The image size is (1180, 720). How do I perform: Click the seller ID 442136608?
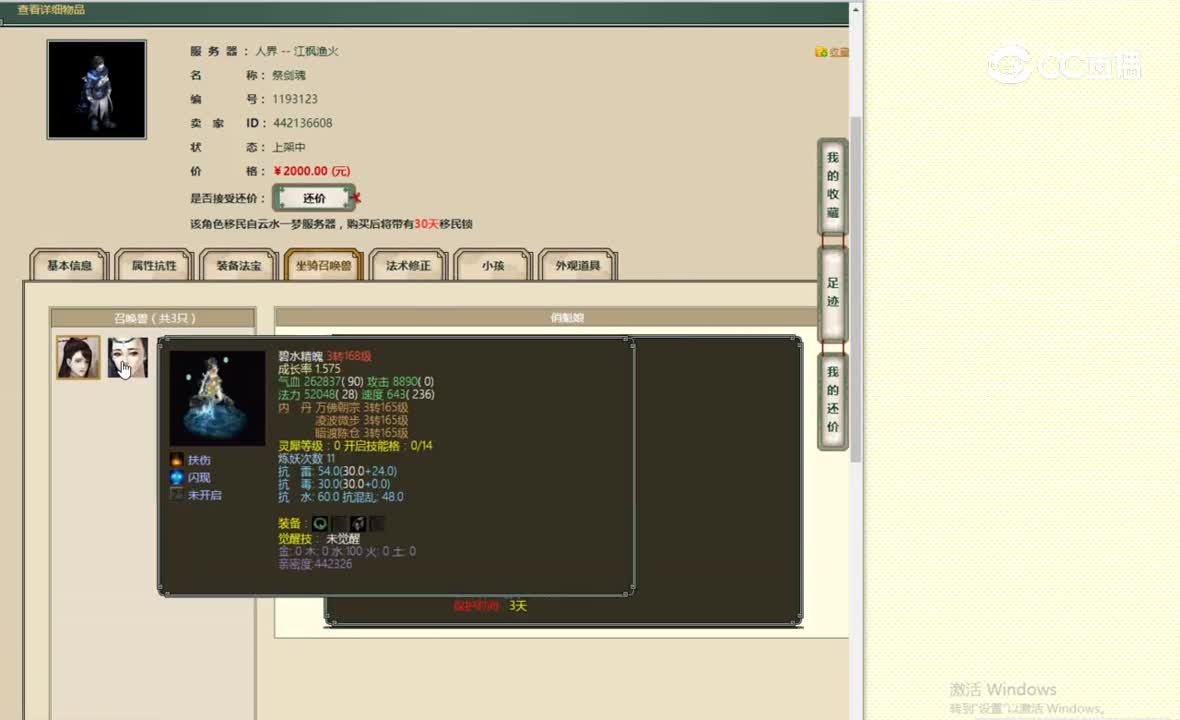(x=303, y=123)
